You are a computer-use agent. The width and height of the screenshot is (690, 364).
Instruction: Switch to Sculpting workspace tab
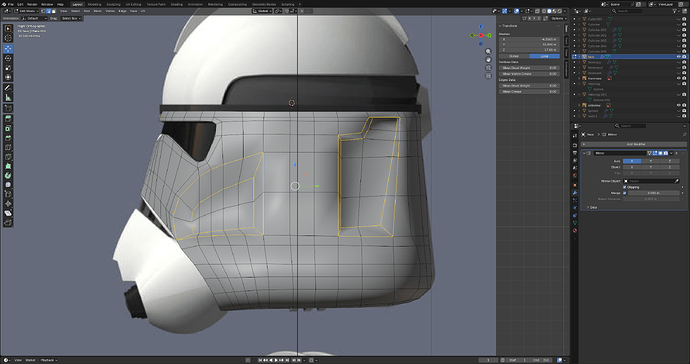coord(114,4)
